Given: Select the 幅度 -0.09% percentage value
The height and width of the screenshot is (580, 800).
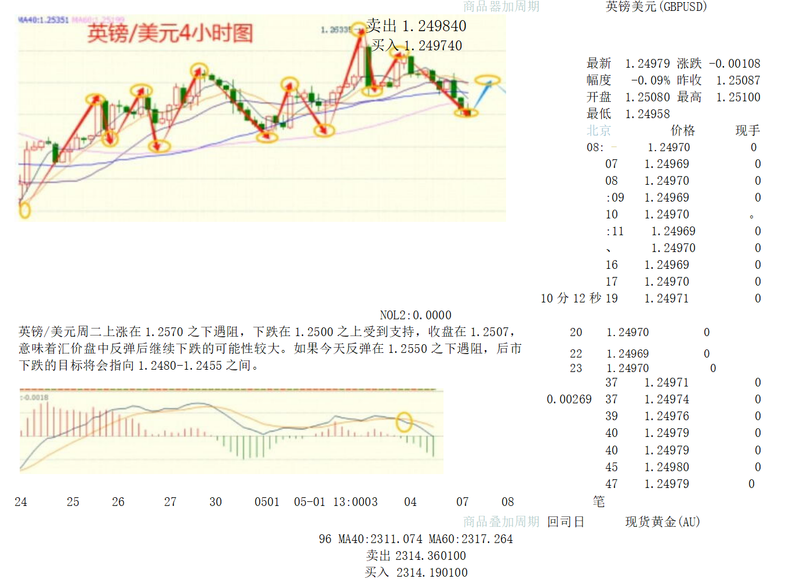Looking at the screenshot, I should coord(628,81).
